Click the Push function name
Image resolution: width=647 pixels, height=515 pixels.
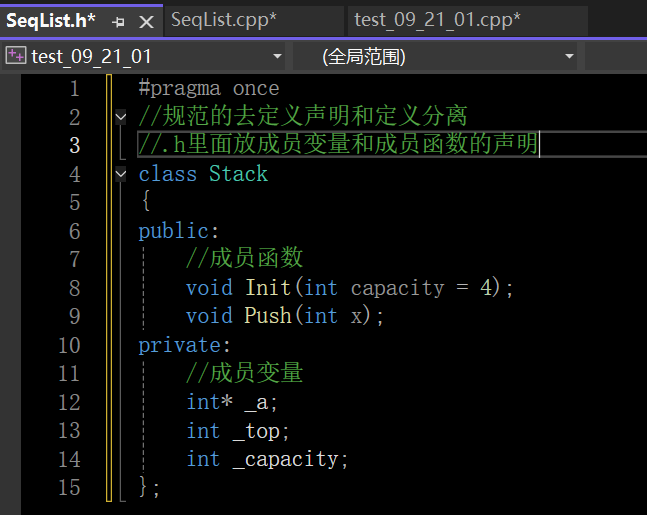(x=267, y=316)
